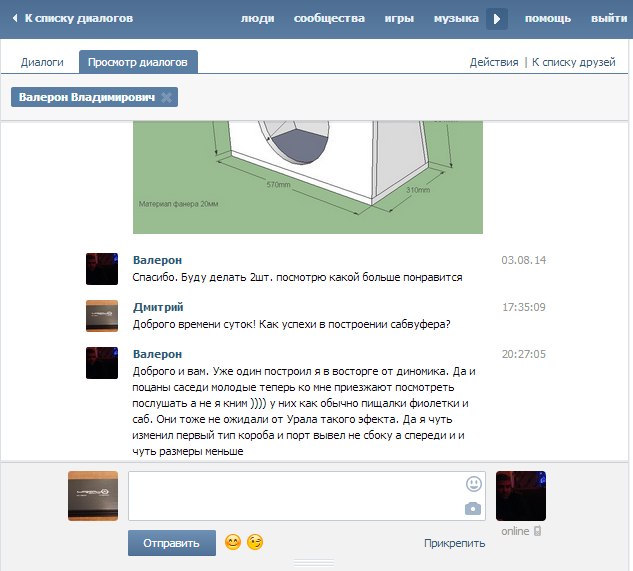The image size is (633, 571).
Task: Focus the message input field
Action: (x=307, y=496)
